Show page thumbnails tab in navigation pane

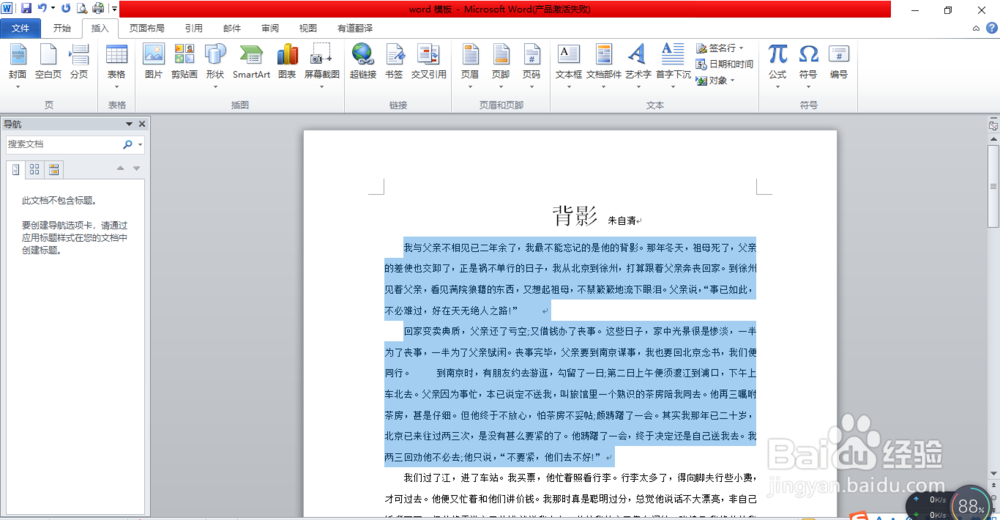click(x=34, y=169)
